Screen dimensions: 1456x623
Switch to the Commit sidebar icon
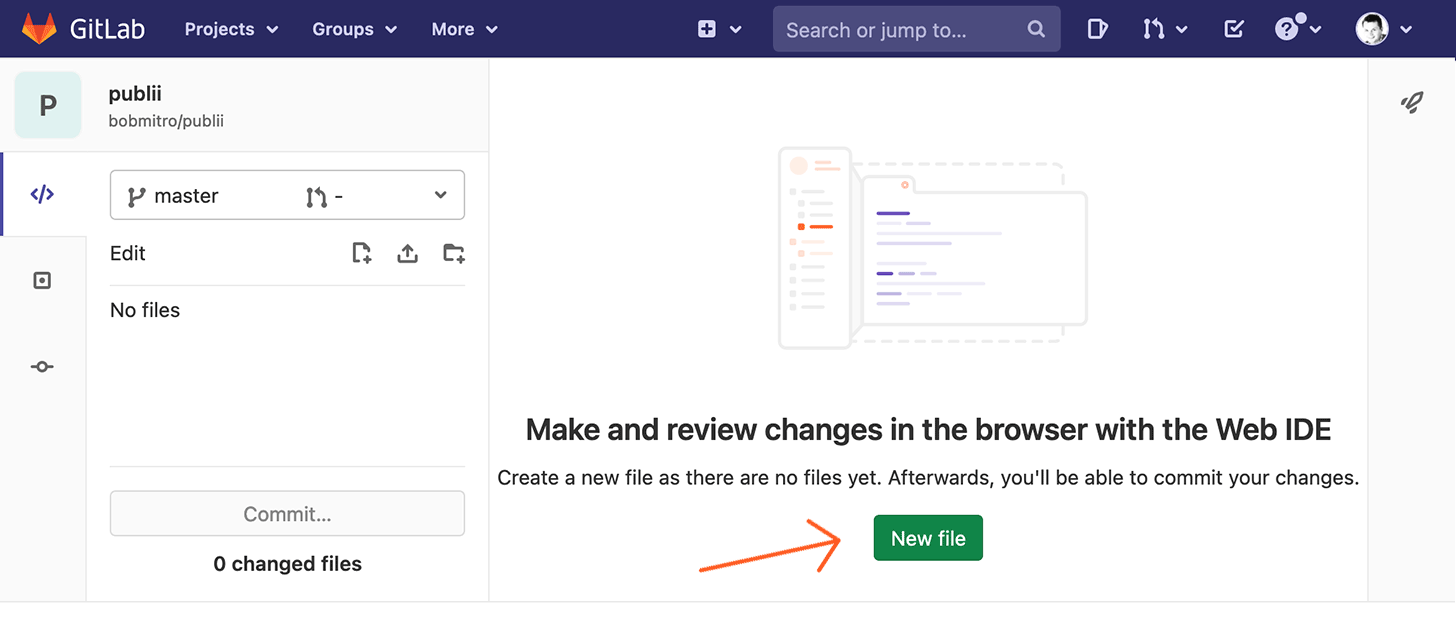41,366
